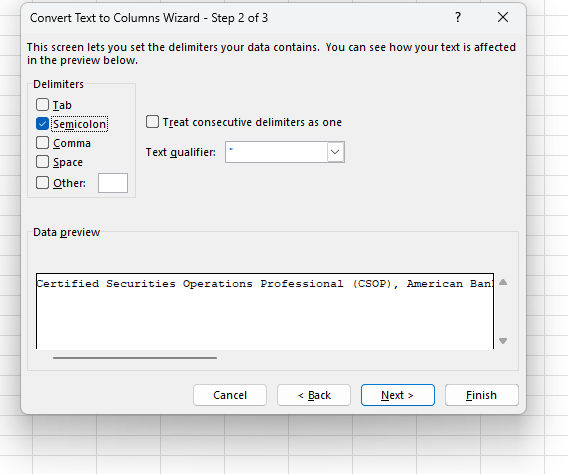568x474 pixels.
Task: Enable the Tab delimiter checkbox
Action: click(x=42, y=105)
